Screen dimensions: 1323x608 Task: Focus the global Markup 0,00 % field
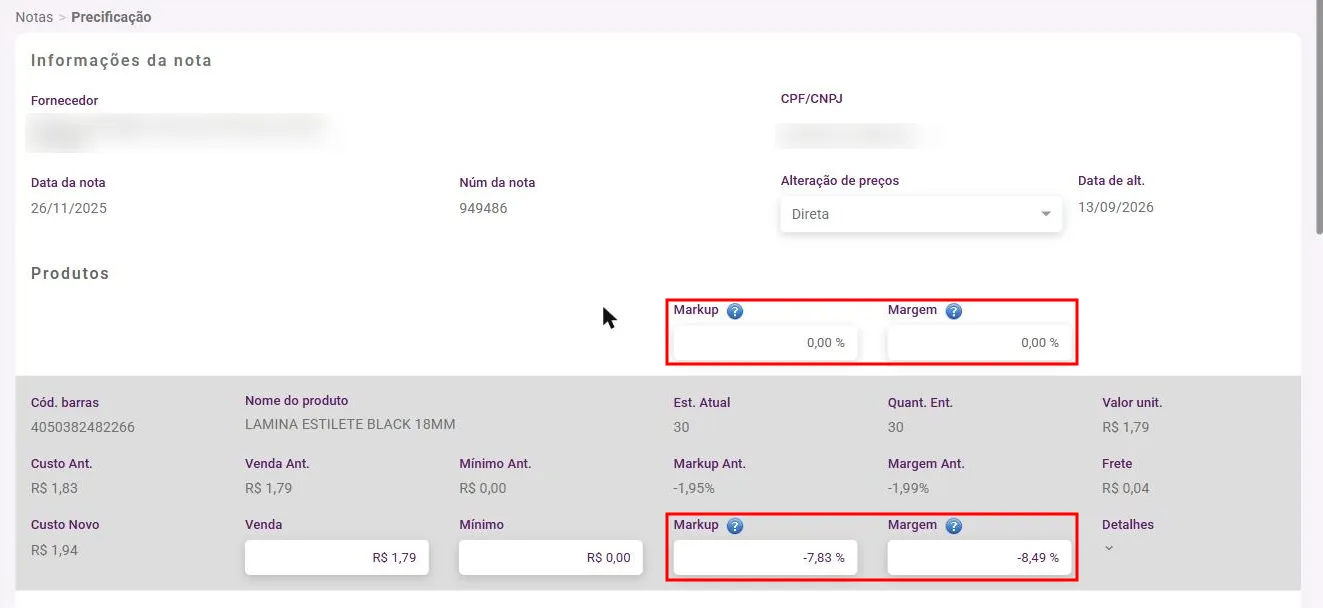[x=765, y=343]
